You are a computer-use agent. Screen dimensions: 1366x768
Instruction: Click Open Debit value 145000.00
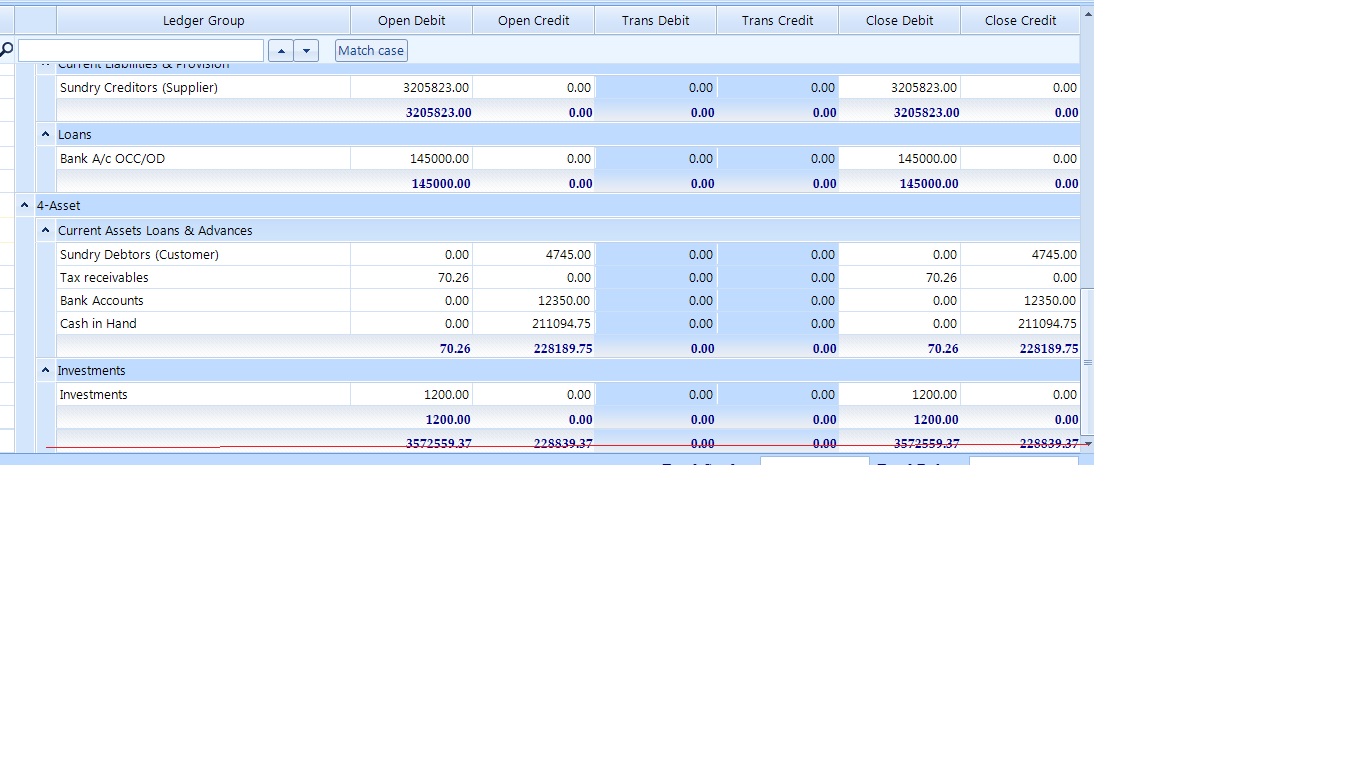pos(439,158)
